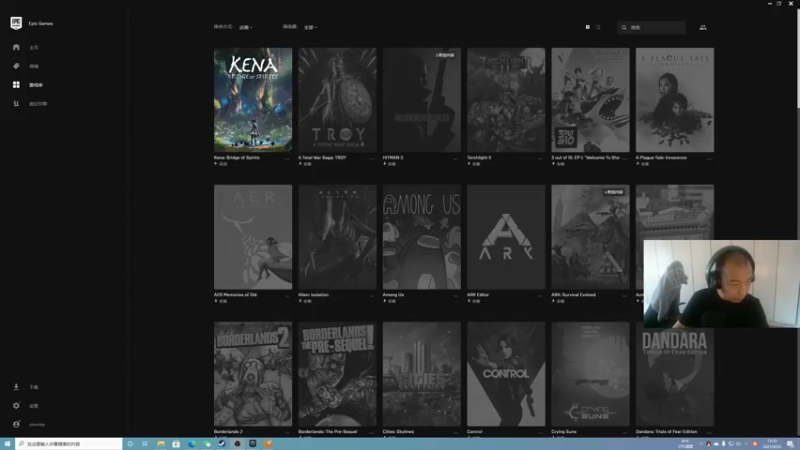The image size is (800, 450).
Task: Open AER Memories of Old cover
Action: 253,237
